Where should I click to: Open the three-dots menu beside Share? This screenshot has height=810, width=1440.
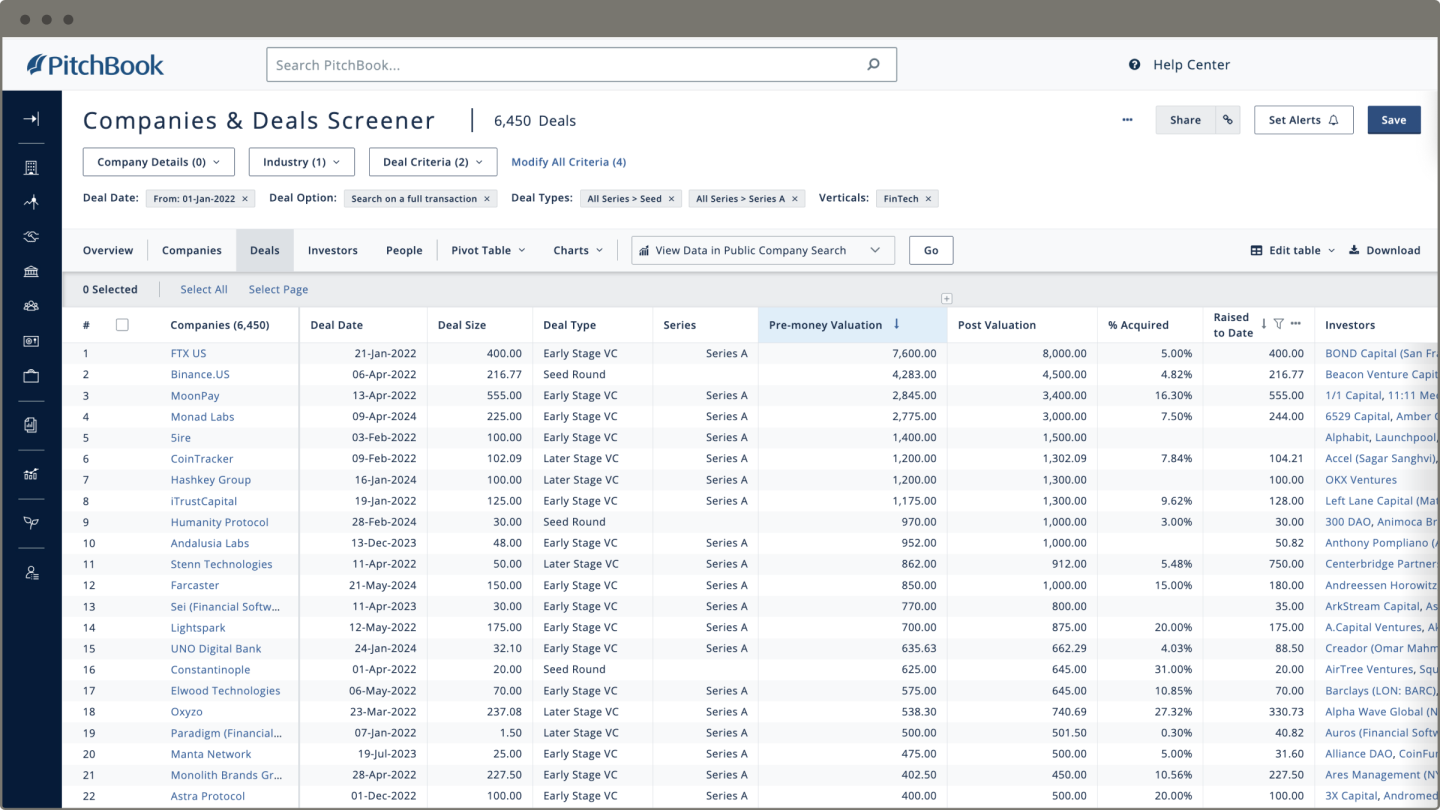(1127, 120)
